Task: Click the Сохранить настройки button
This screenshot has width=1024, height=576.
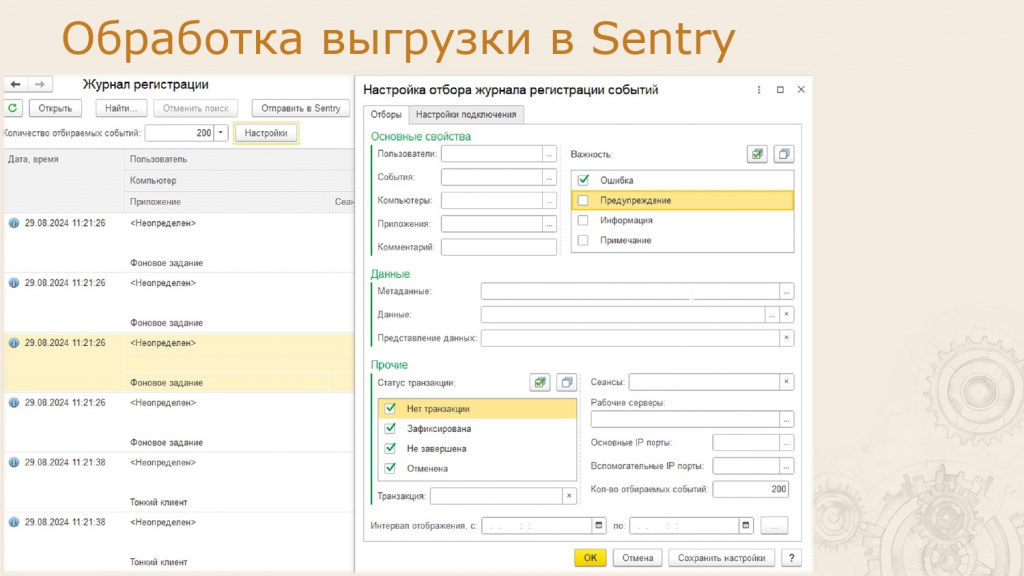Action: 722,558
